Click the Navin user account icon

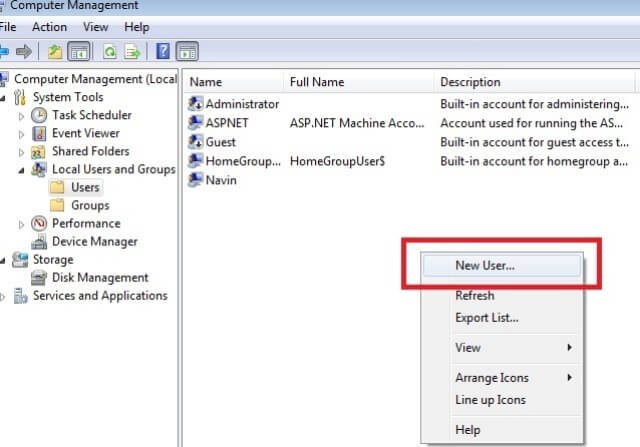point(195,180)
